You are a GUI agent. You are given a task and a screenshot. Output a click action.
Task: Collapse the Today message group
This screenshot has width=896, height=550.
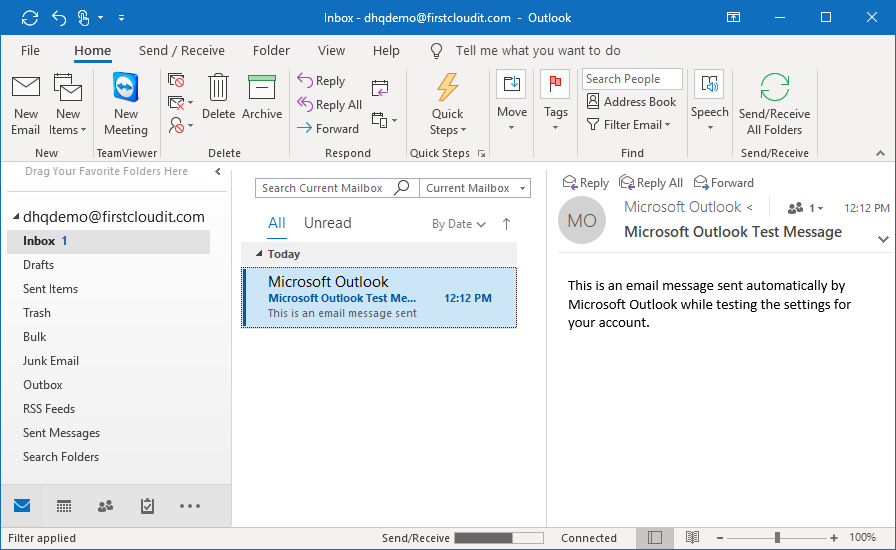(x=260, y=254)
